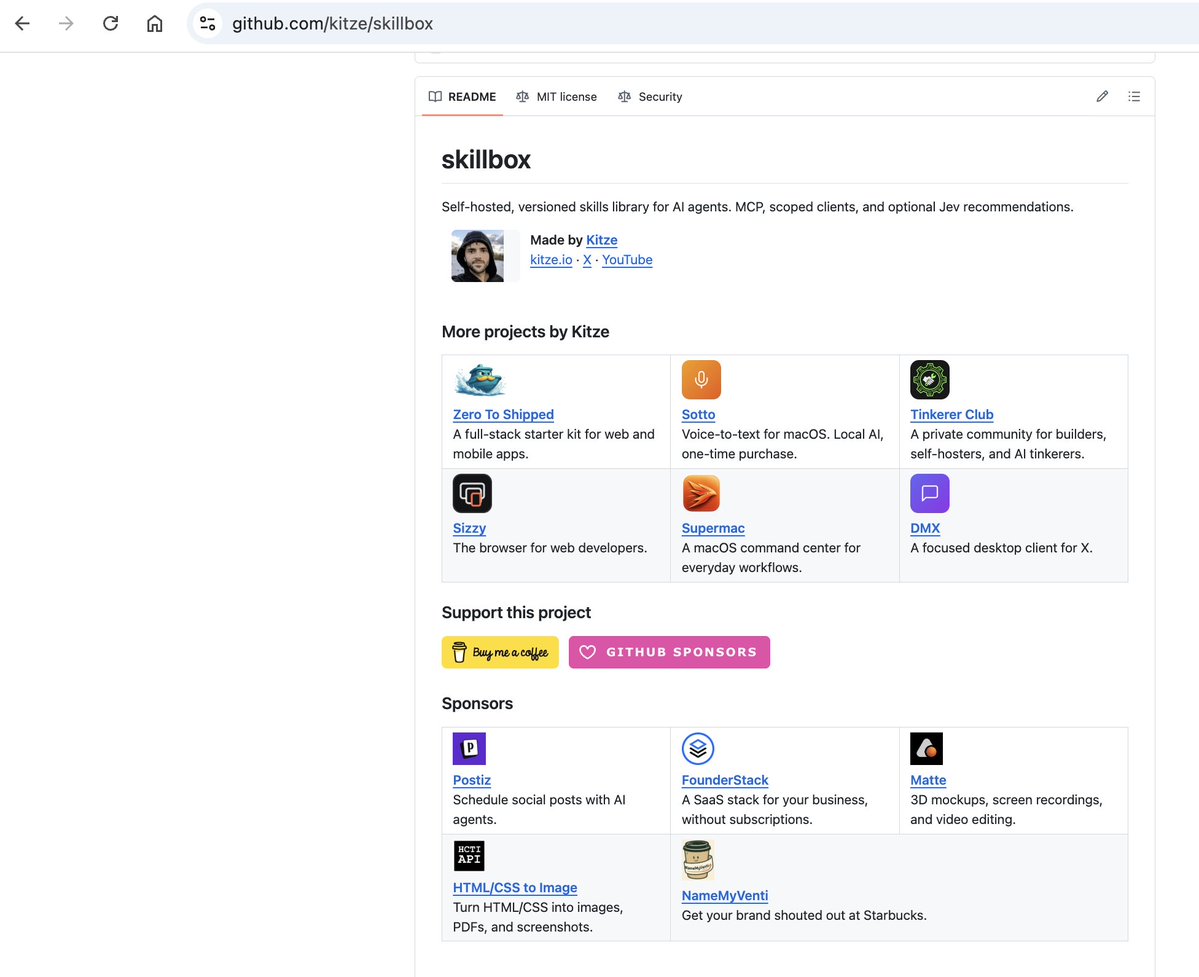Switch to the Security tab
1199x977 pixels.
click(x=650, y=97)
